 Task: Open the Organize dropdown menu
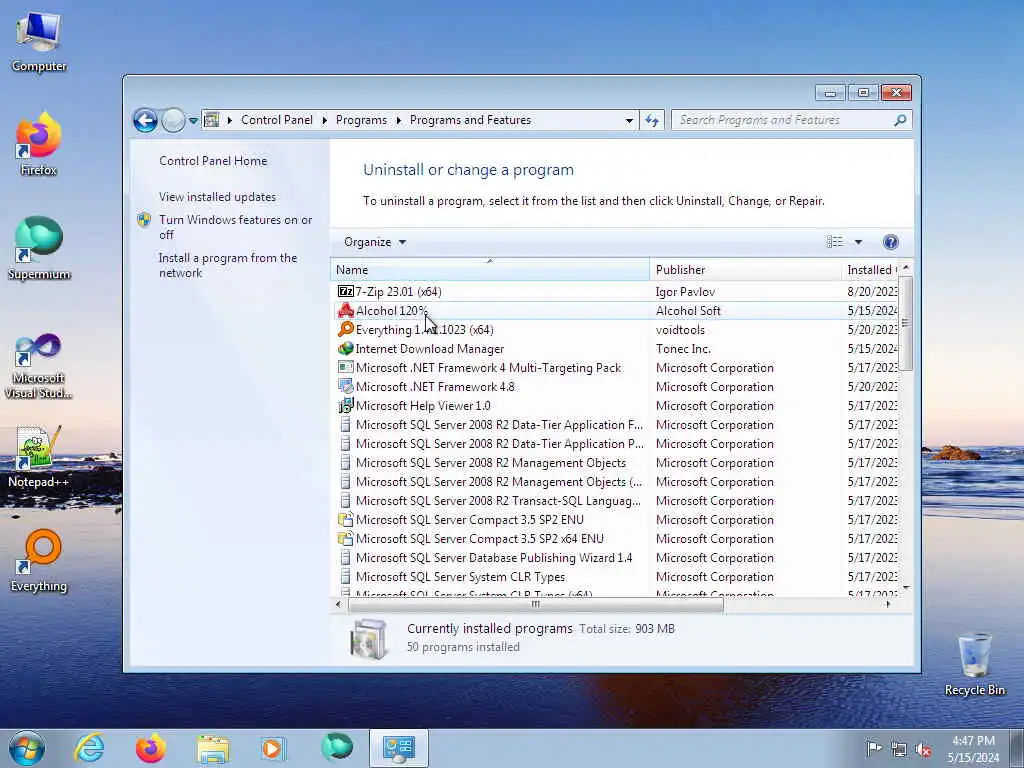point(375,242)
